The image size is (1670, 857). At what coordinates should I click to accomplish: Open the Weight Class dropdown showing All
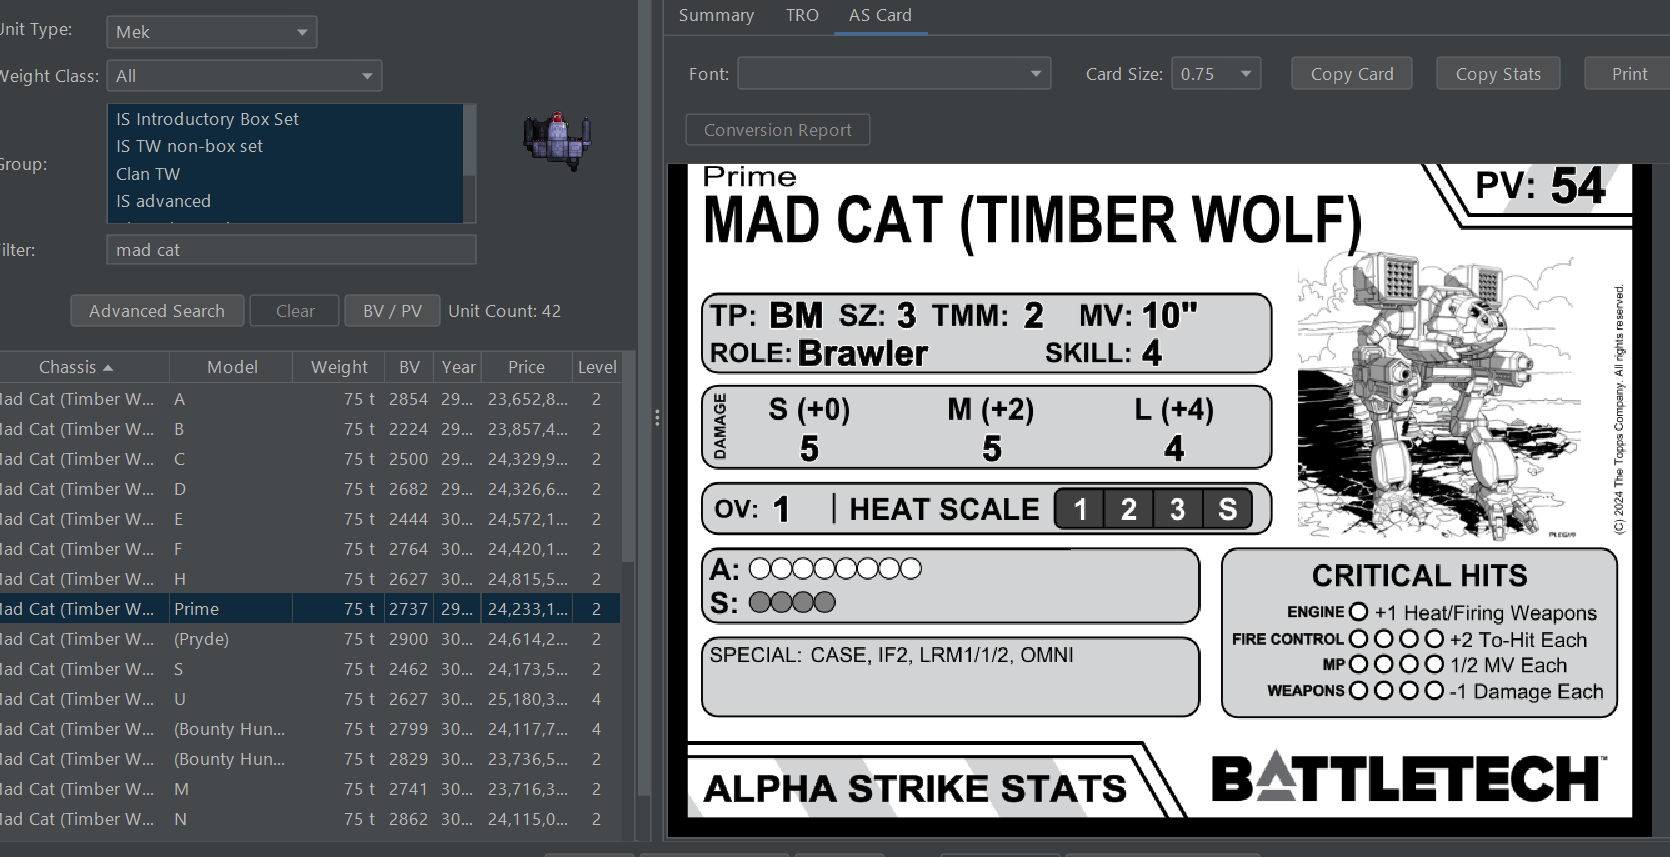[244, 76]
